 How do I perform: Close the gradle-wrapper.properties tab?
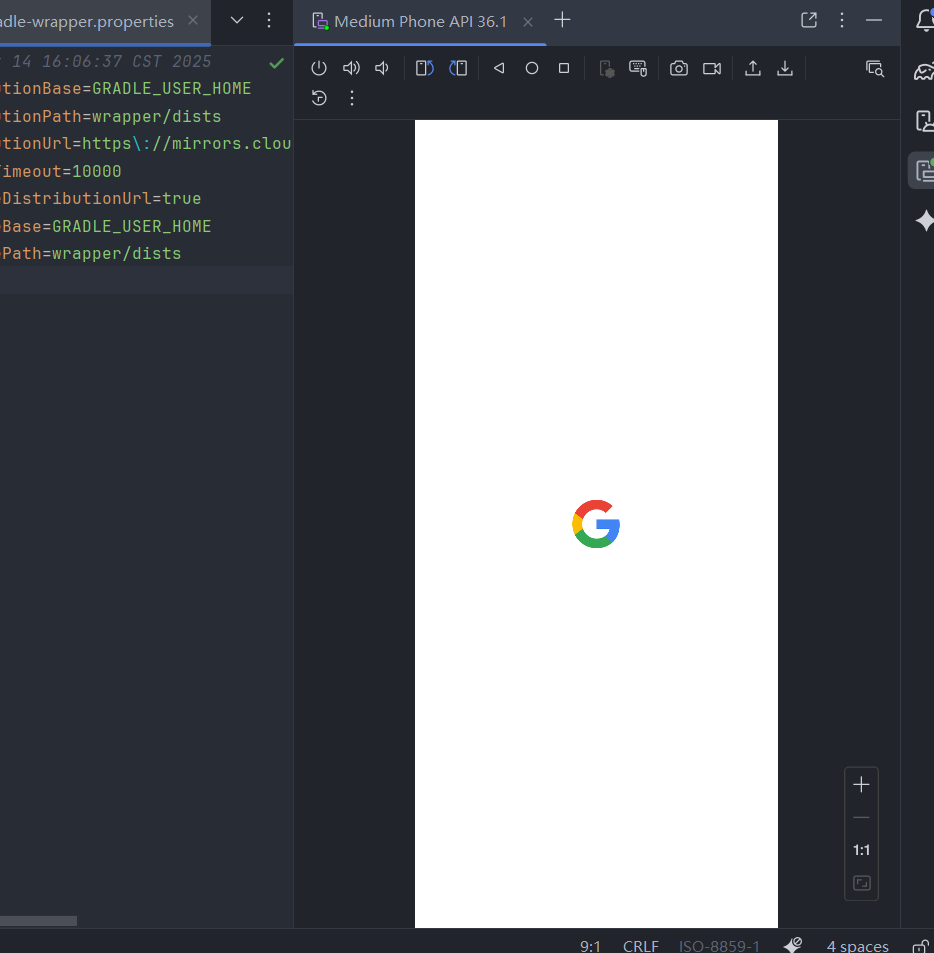tap(193, 20)
